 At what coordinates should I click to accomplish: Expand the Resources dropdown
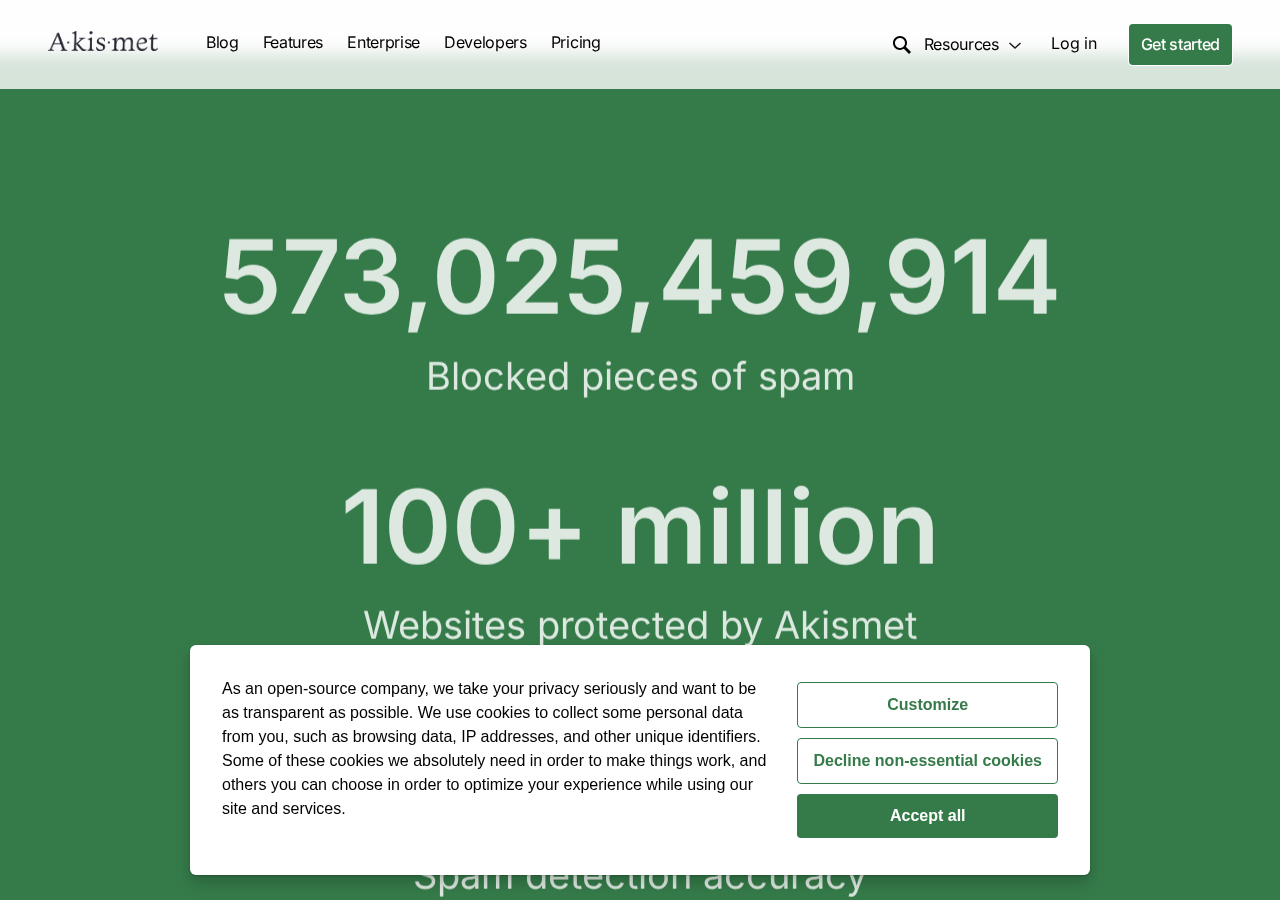(x=972, y=45)
